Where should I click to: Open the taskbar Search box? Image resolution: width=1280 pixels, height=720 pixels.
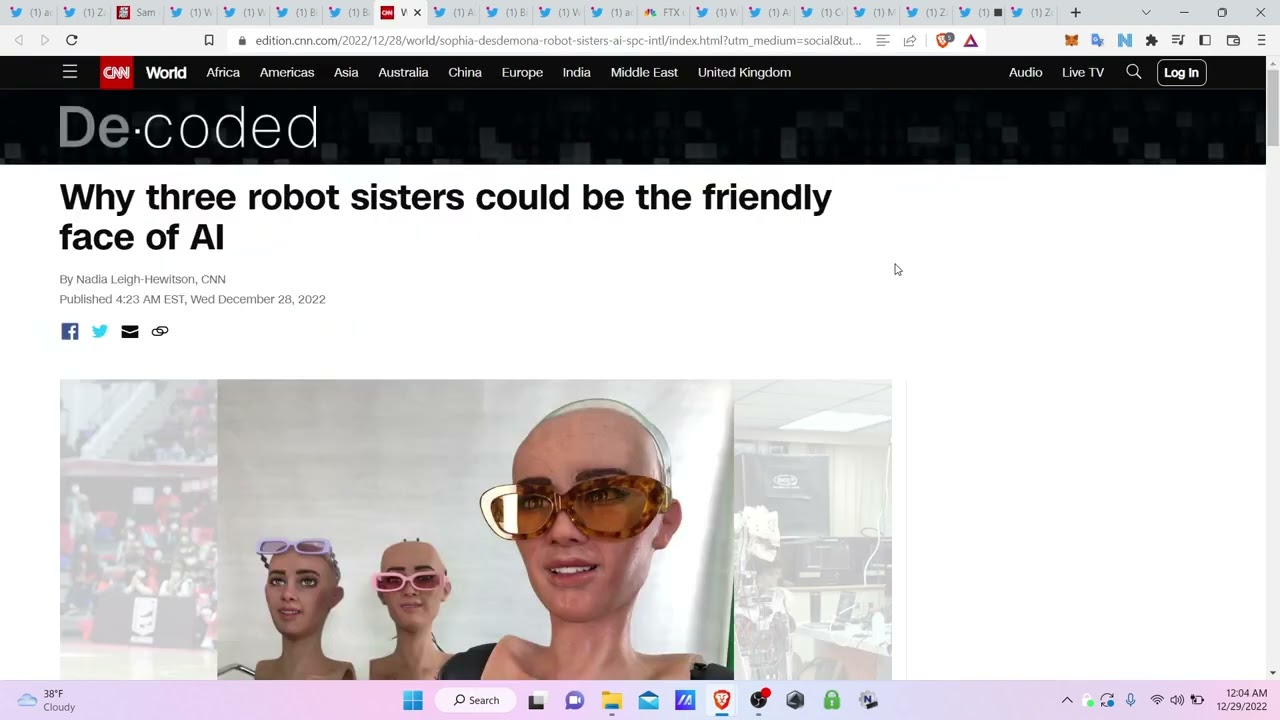point(476,700)
